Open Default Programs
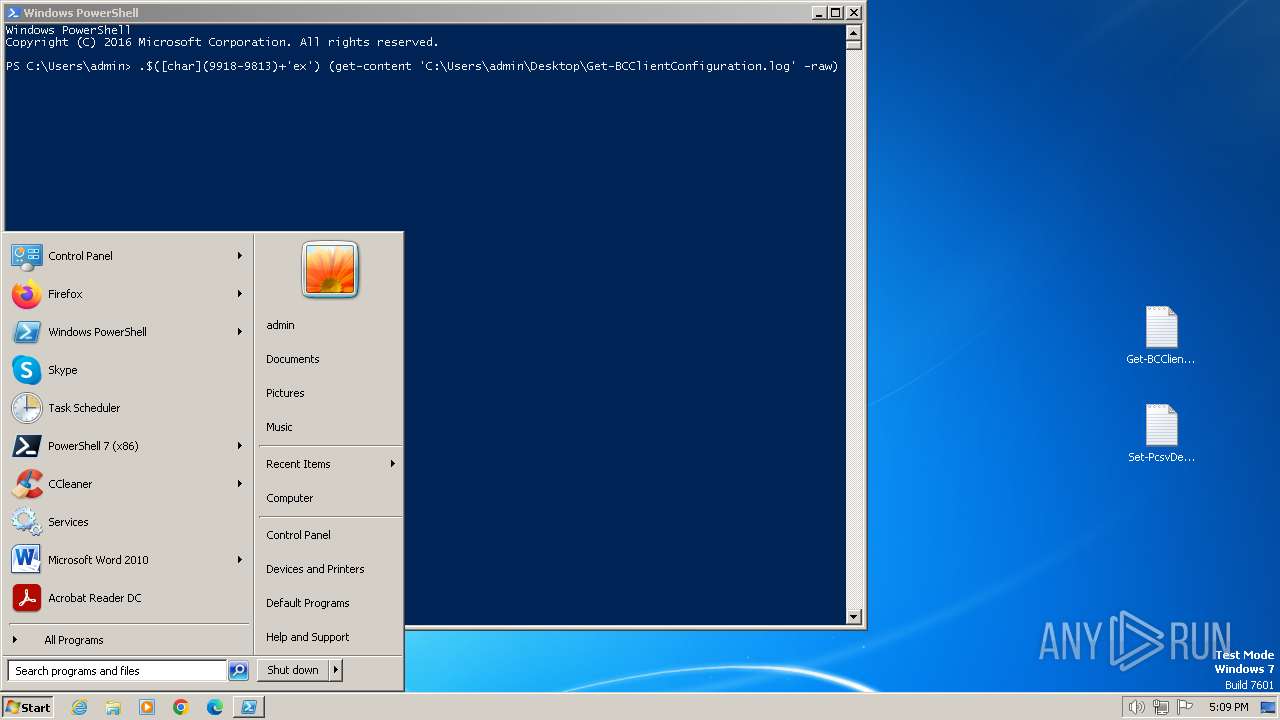This screenshot has height=720, width=1280. coord(330,603)
